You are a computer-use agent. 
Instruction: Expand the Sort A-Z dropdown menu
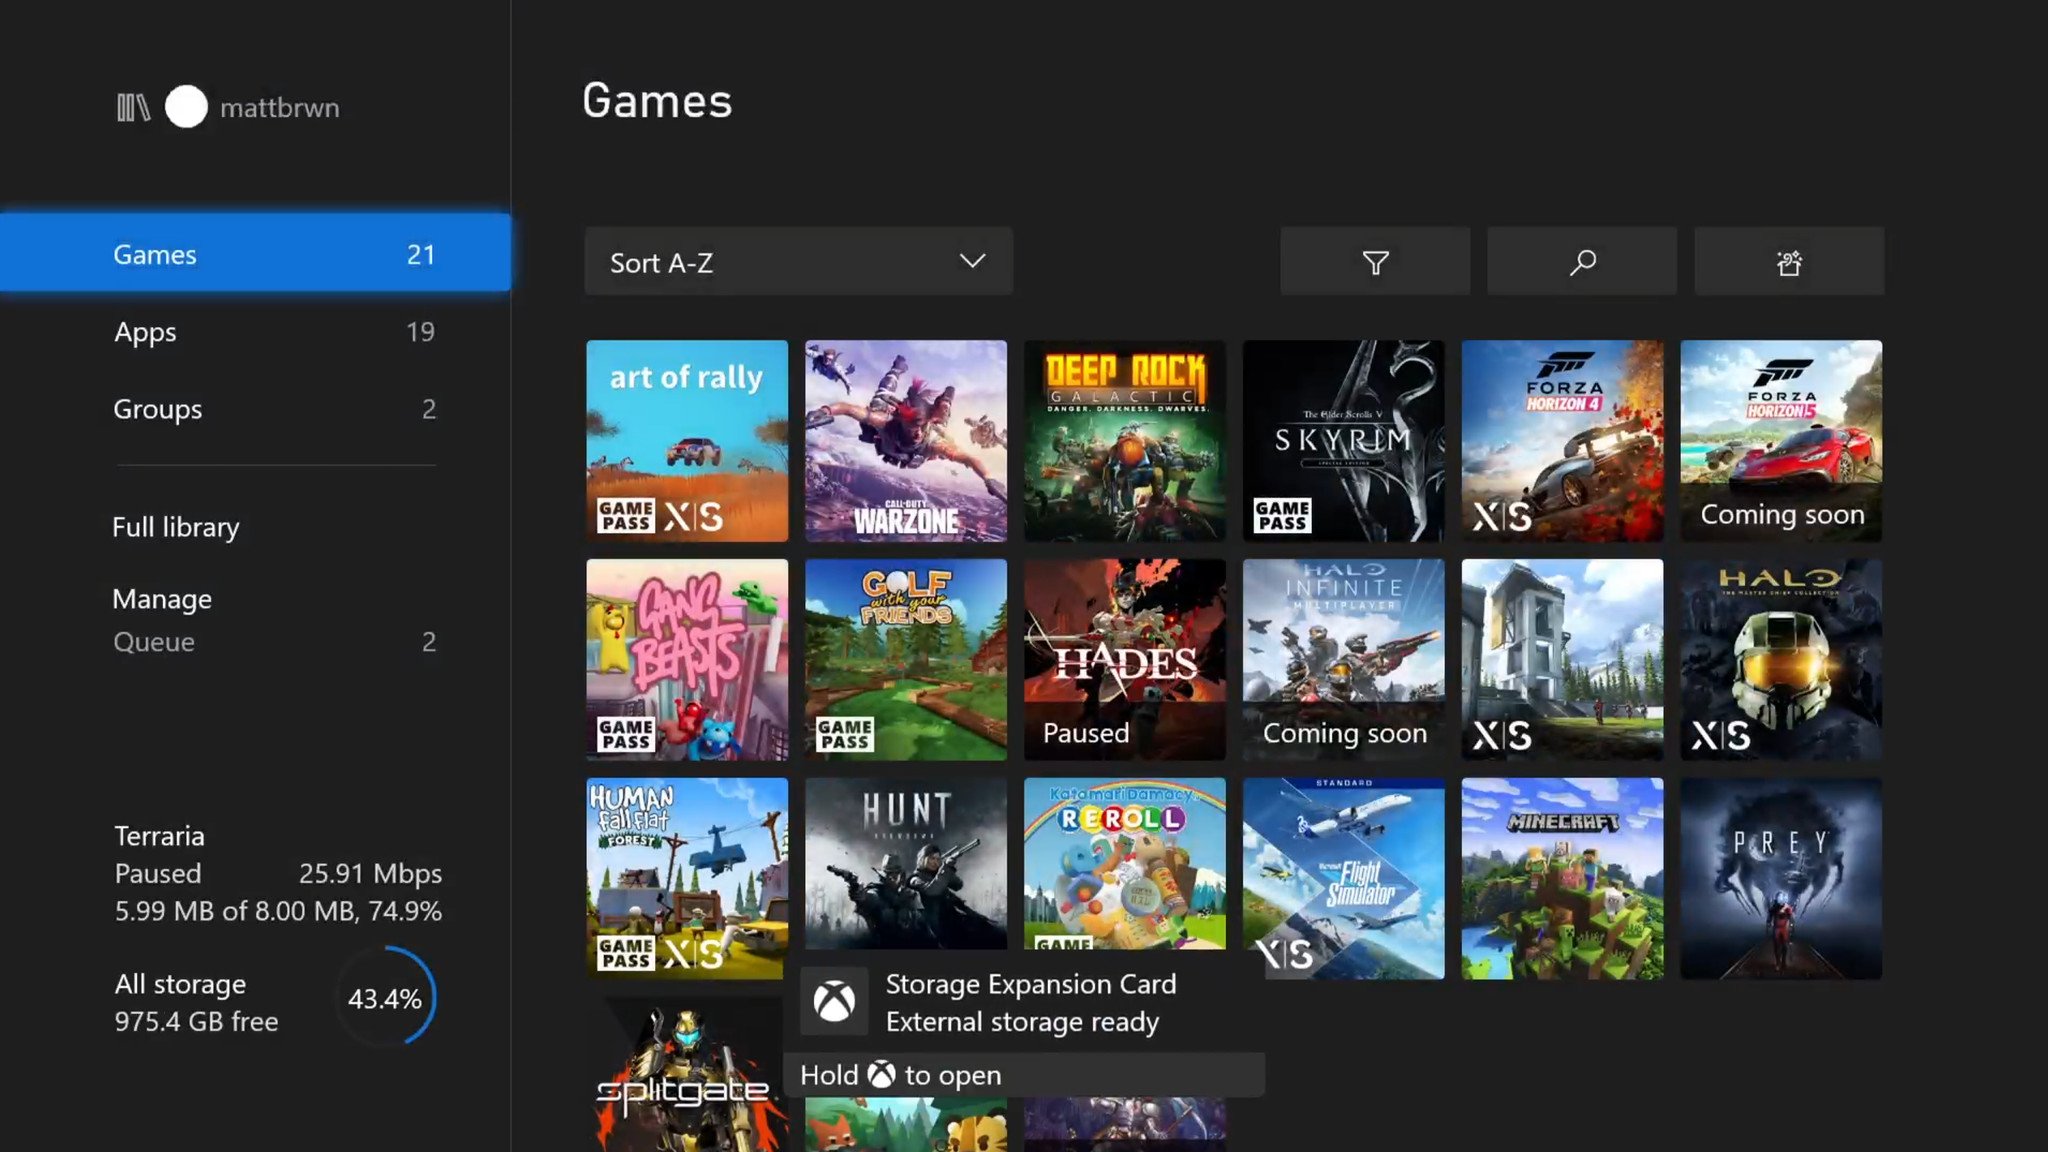(x=795, y=262)
